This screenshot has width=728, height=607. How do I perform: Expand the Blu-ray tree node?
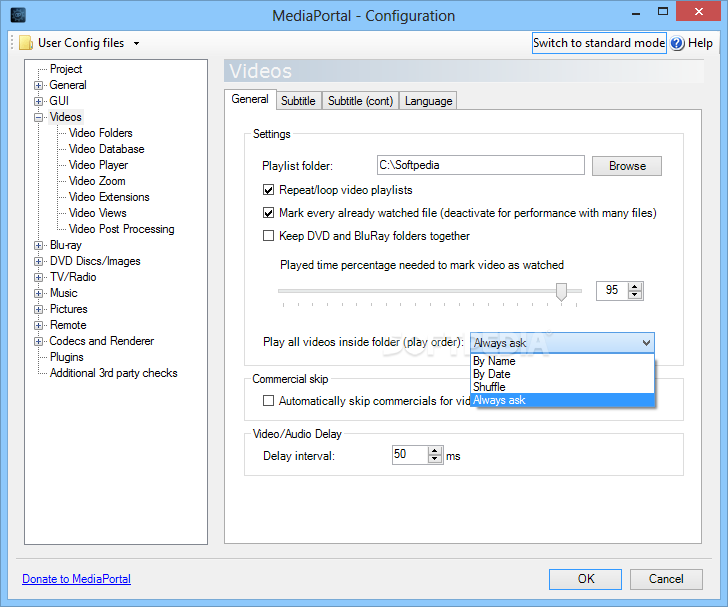[x=39, y=245]
